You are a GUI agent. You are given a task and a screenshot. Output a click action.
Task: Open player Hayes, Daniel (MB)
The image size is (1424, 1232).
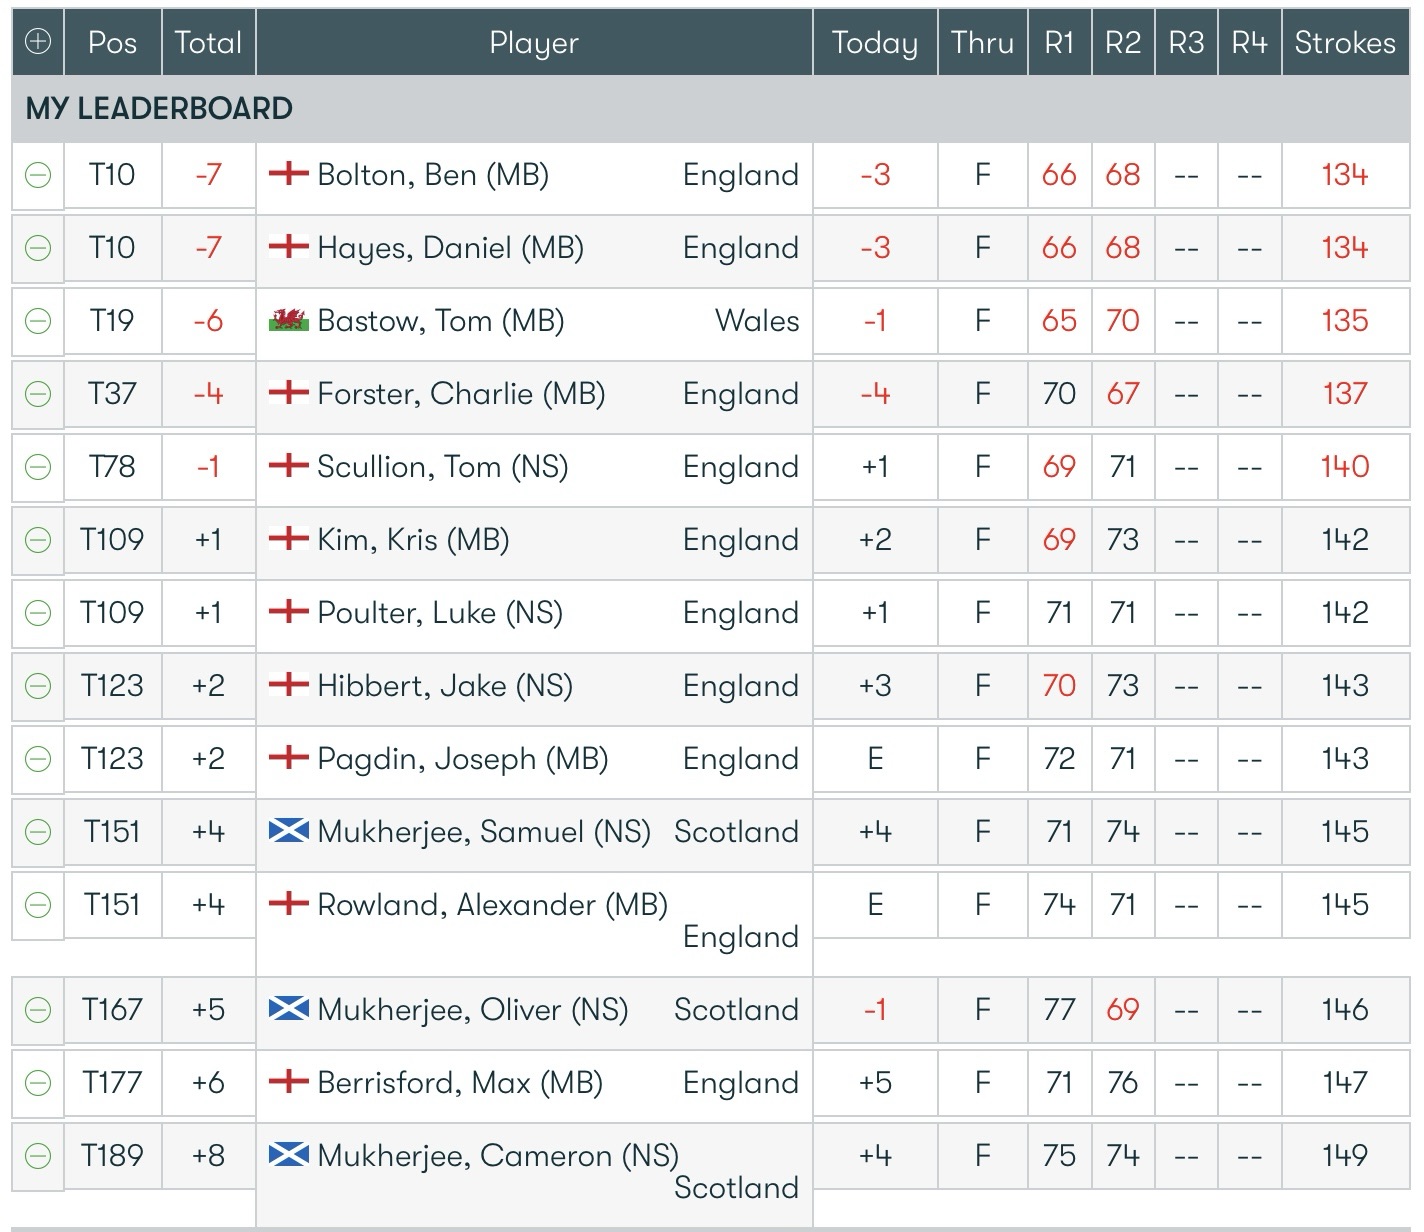[450, 248]
